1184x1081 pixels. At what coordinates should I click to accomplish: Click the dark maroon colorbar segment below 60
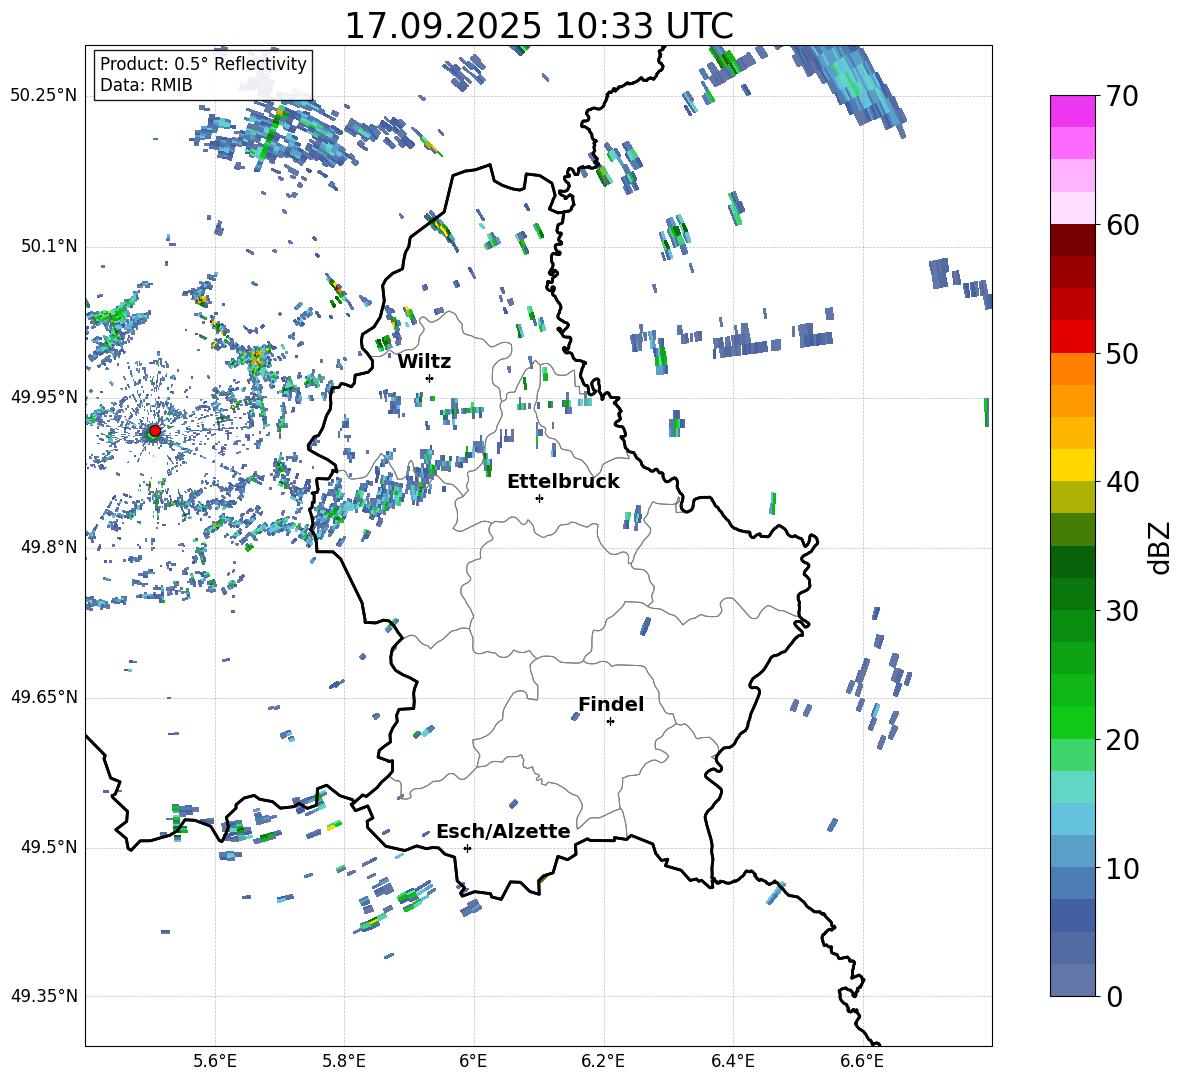coord(1072,240)
